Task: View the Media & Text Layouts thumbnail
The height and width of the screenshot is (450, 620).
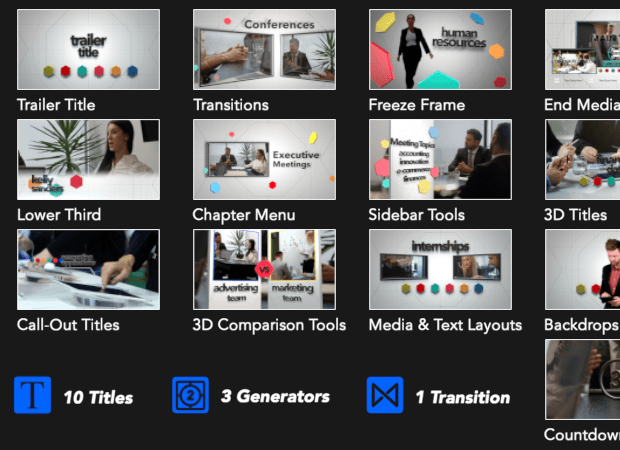Action: (x=440, y=269)
